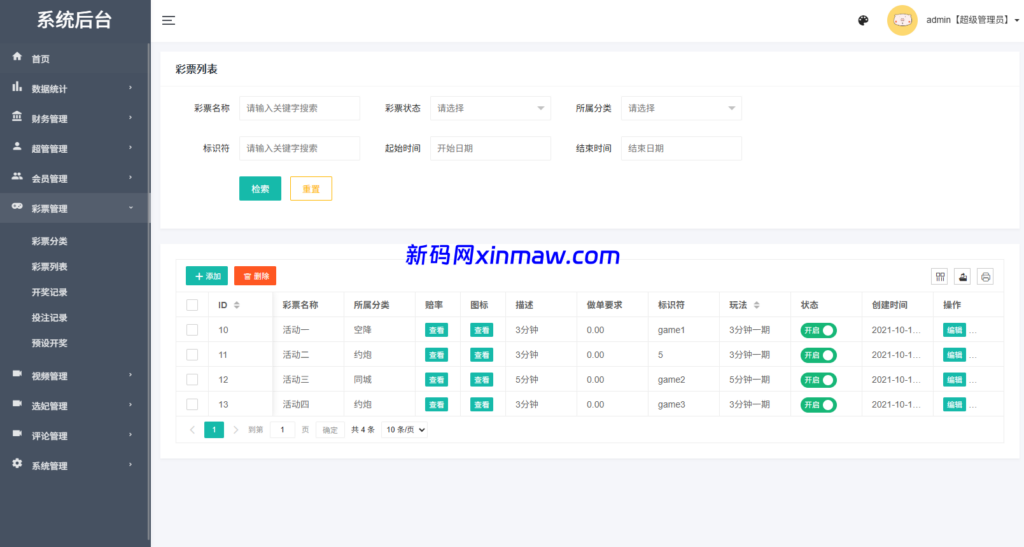Click the admin avatar image
This screenshot has height=547, width=1024.
(902, 20)
